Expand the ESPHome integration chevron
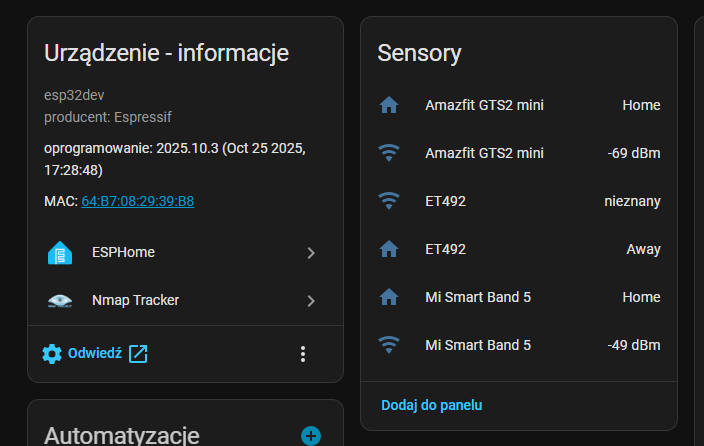This screenshot has width=704, height=446. (311, 253)
